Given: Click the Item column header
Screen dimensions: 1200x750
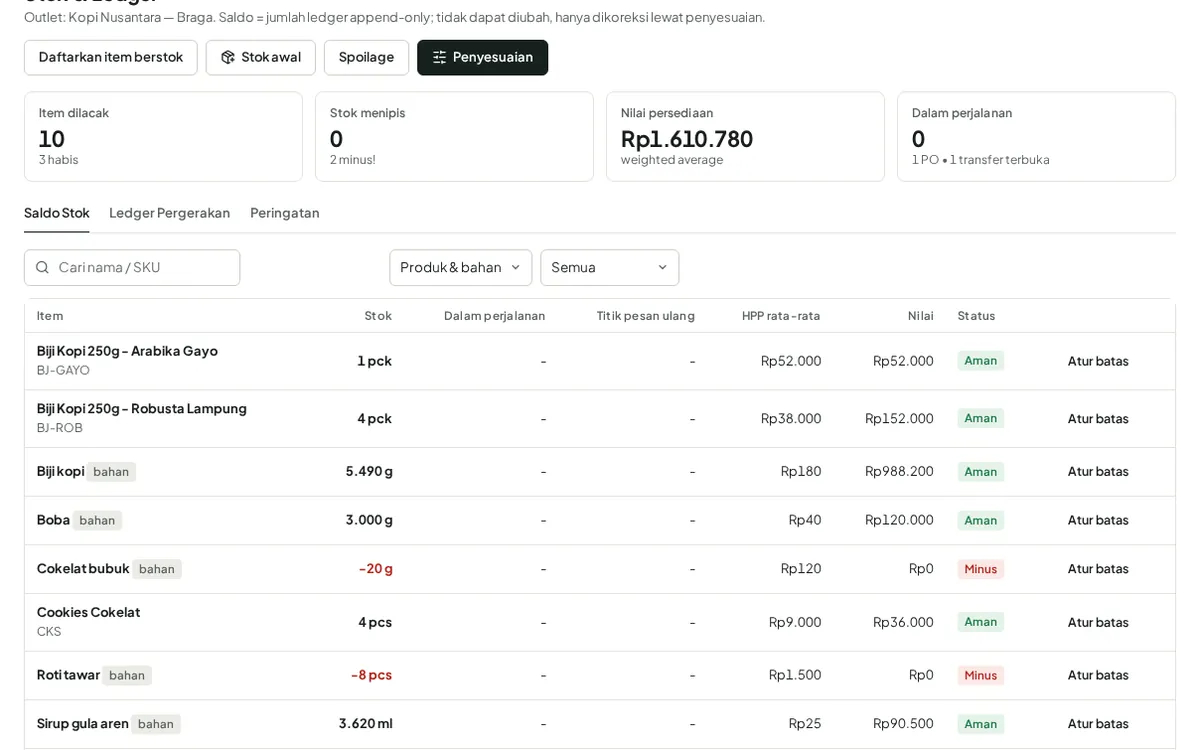Looking at the screenshot, I should point(50,316).
